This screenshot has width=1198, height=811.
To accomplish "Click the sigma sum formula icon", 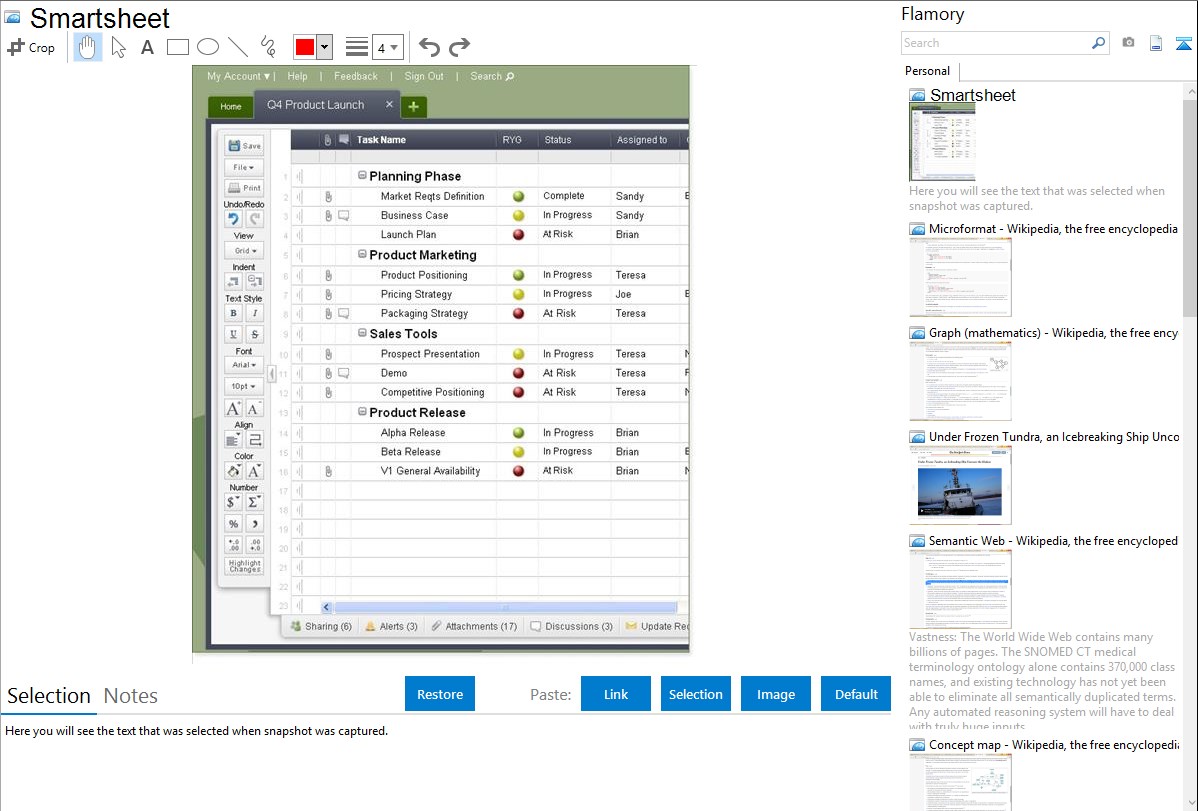I will tap(254, 502).
